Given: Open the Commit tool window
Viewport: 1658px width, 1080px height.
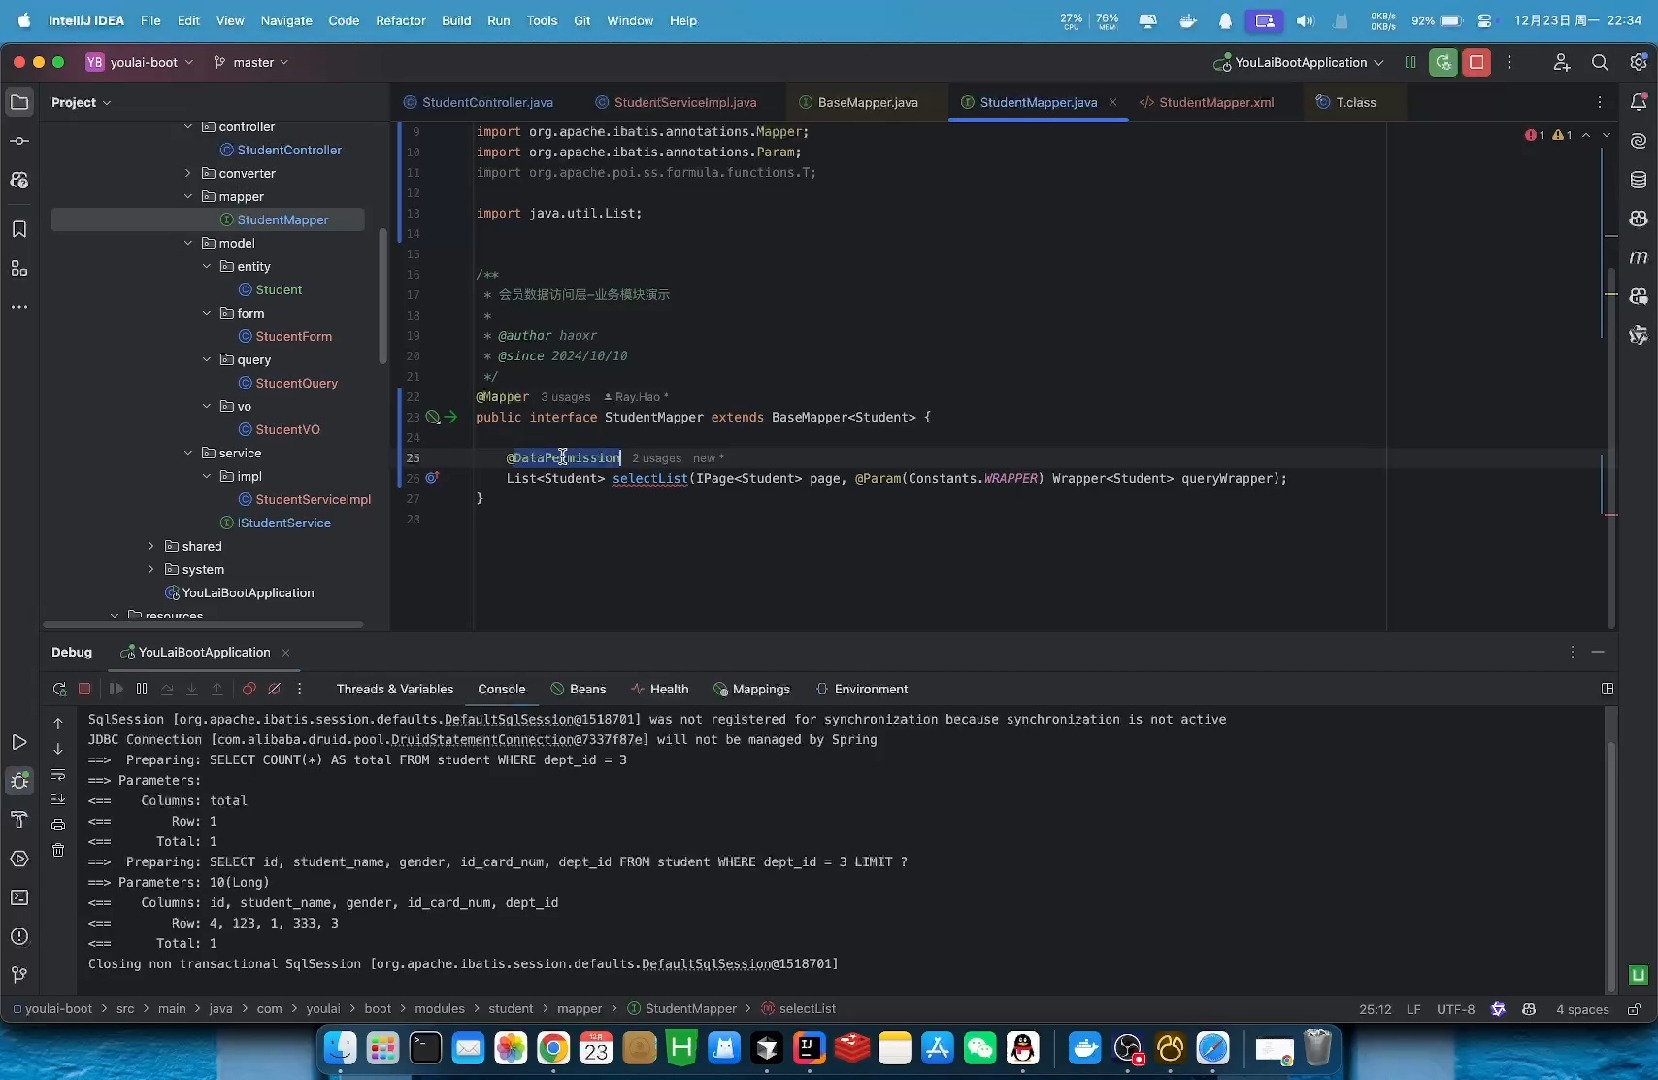Looking at the screenshot, I should [19, 141].
